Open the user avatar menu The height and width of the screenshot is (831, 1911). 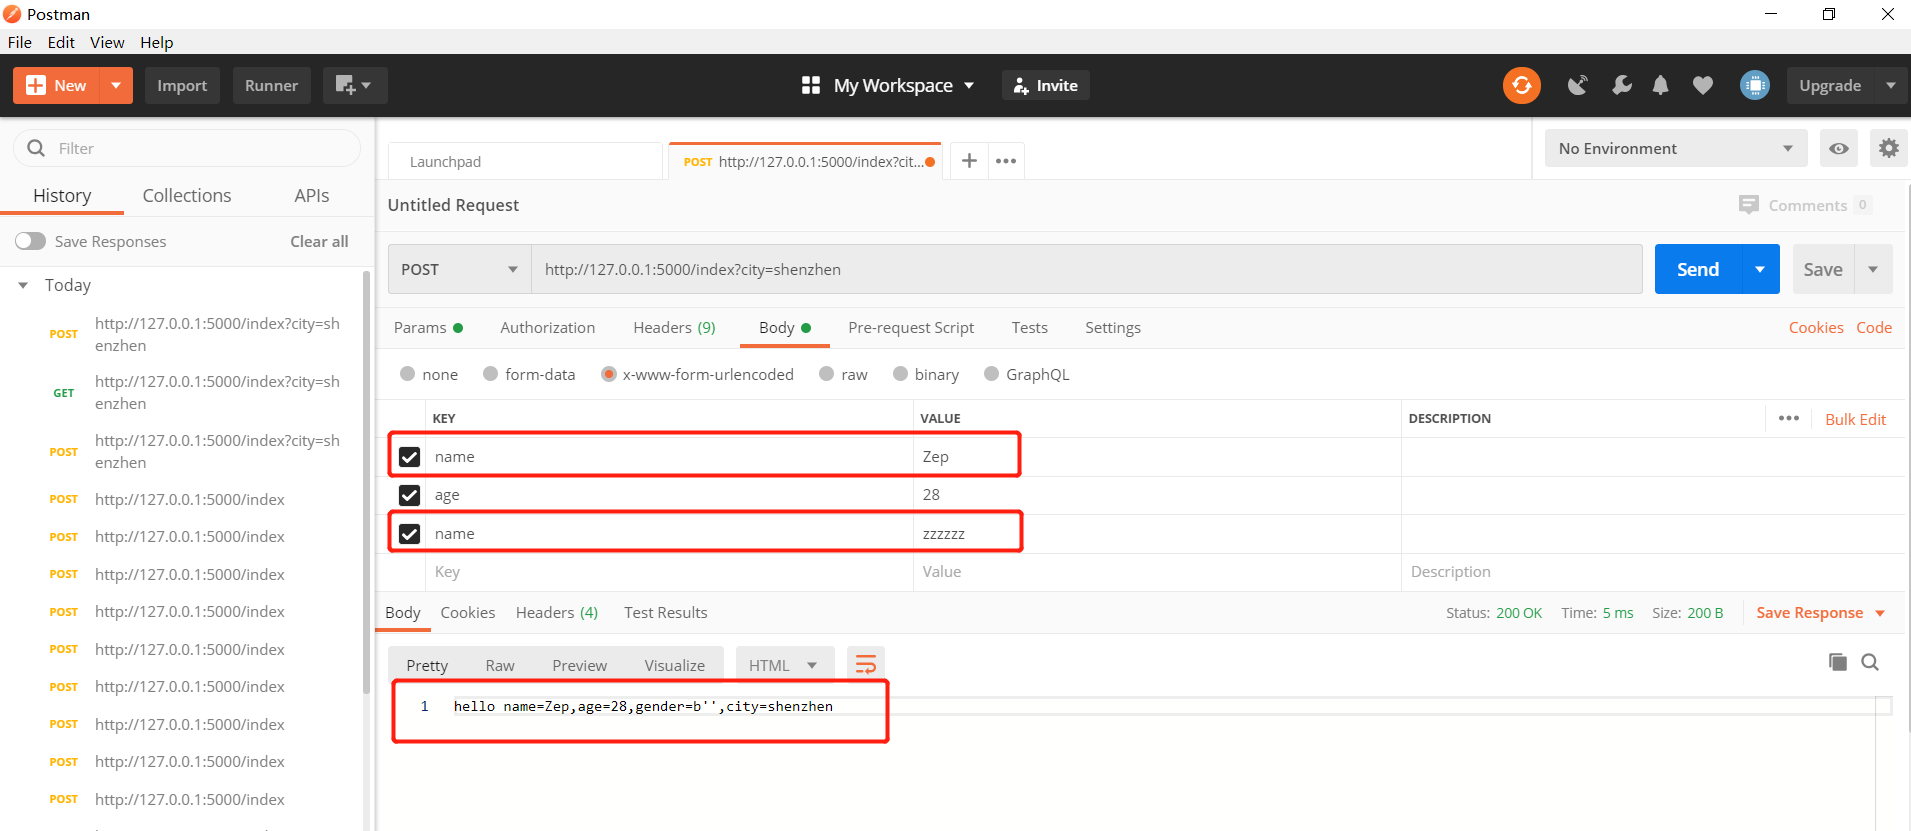[x=1754, y=86]
